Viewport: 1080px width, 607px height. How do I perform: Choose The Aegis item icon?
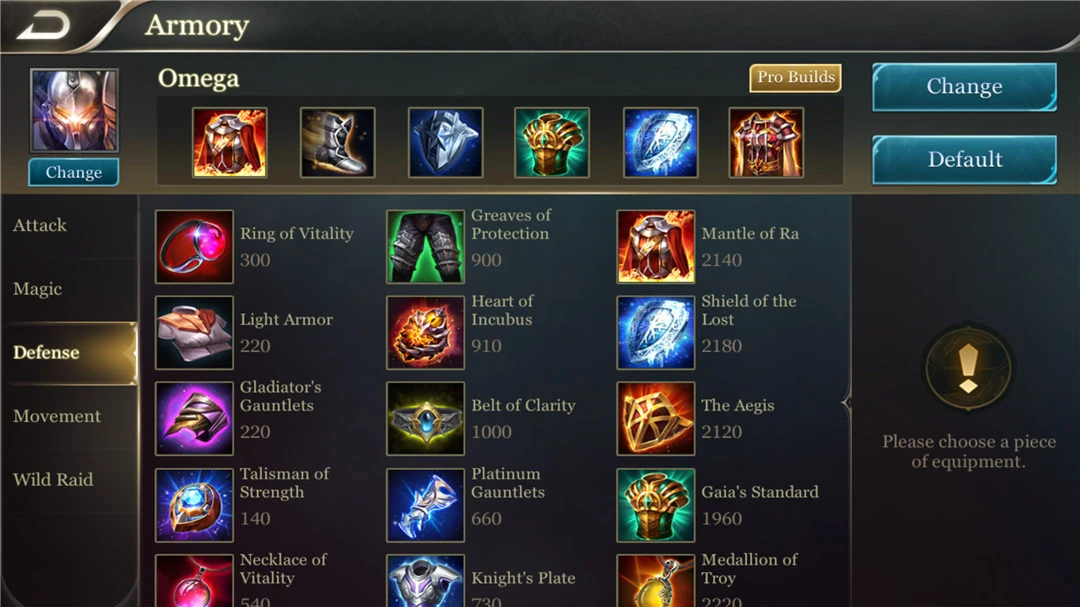tap(656, 418)
